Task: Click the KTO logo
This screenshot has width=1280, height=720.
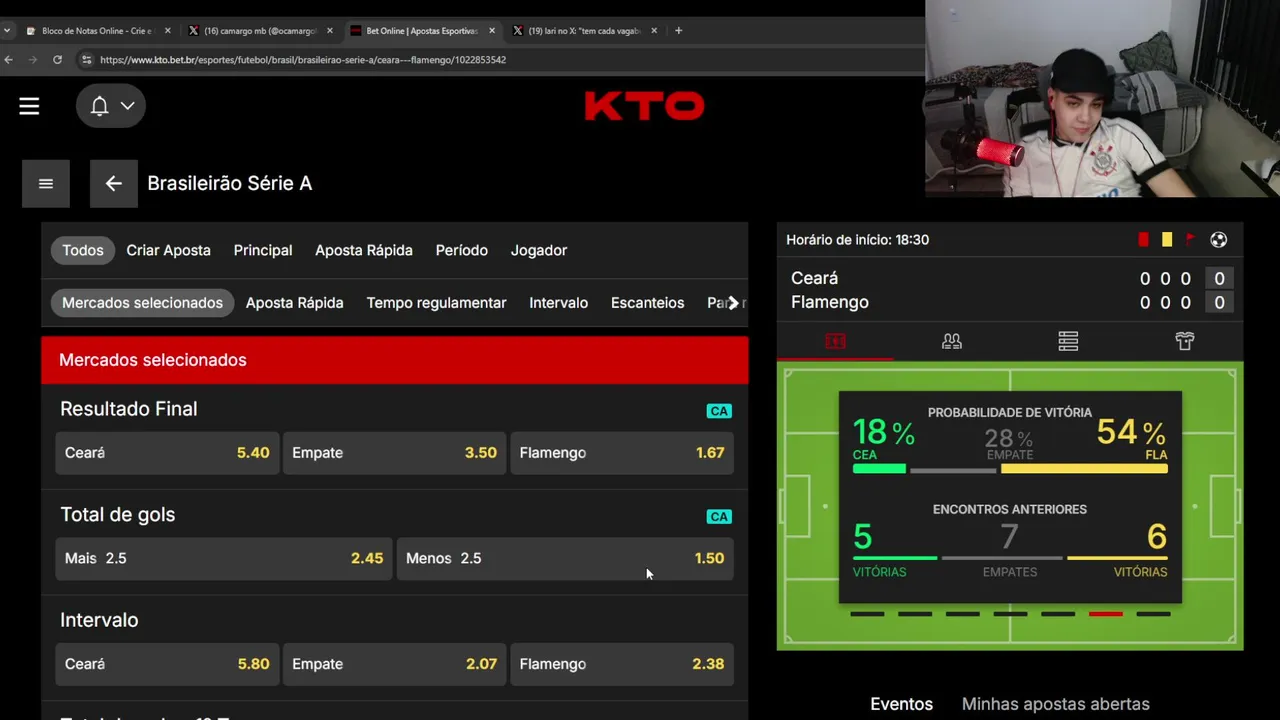Action: coord(644,106)
